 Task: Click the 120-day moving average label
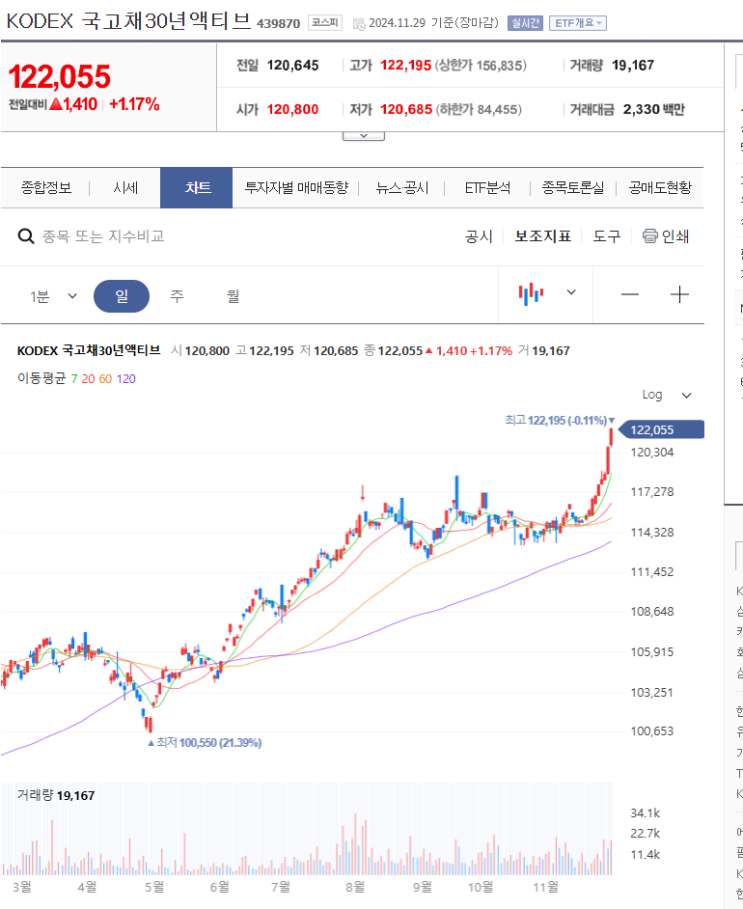(126, 379)
